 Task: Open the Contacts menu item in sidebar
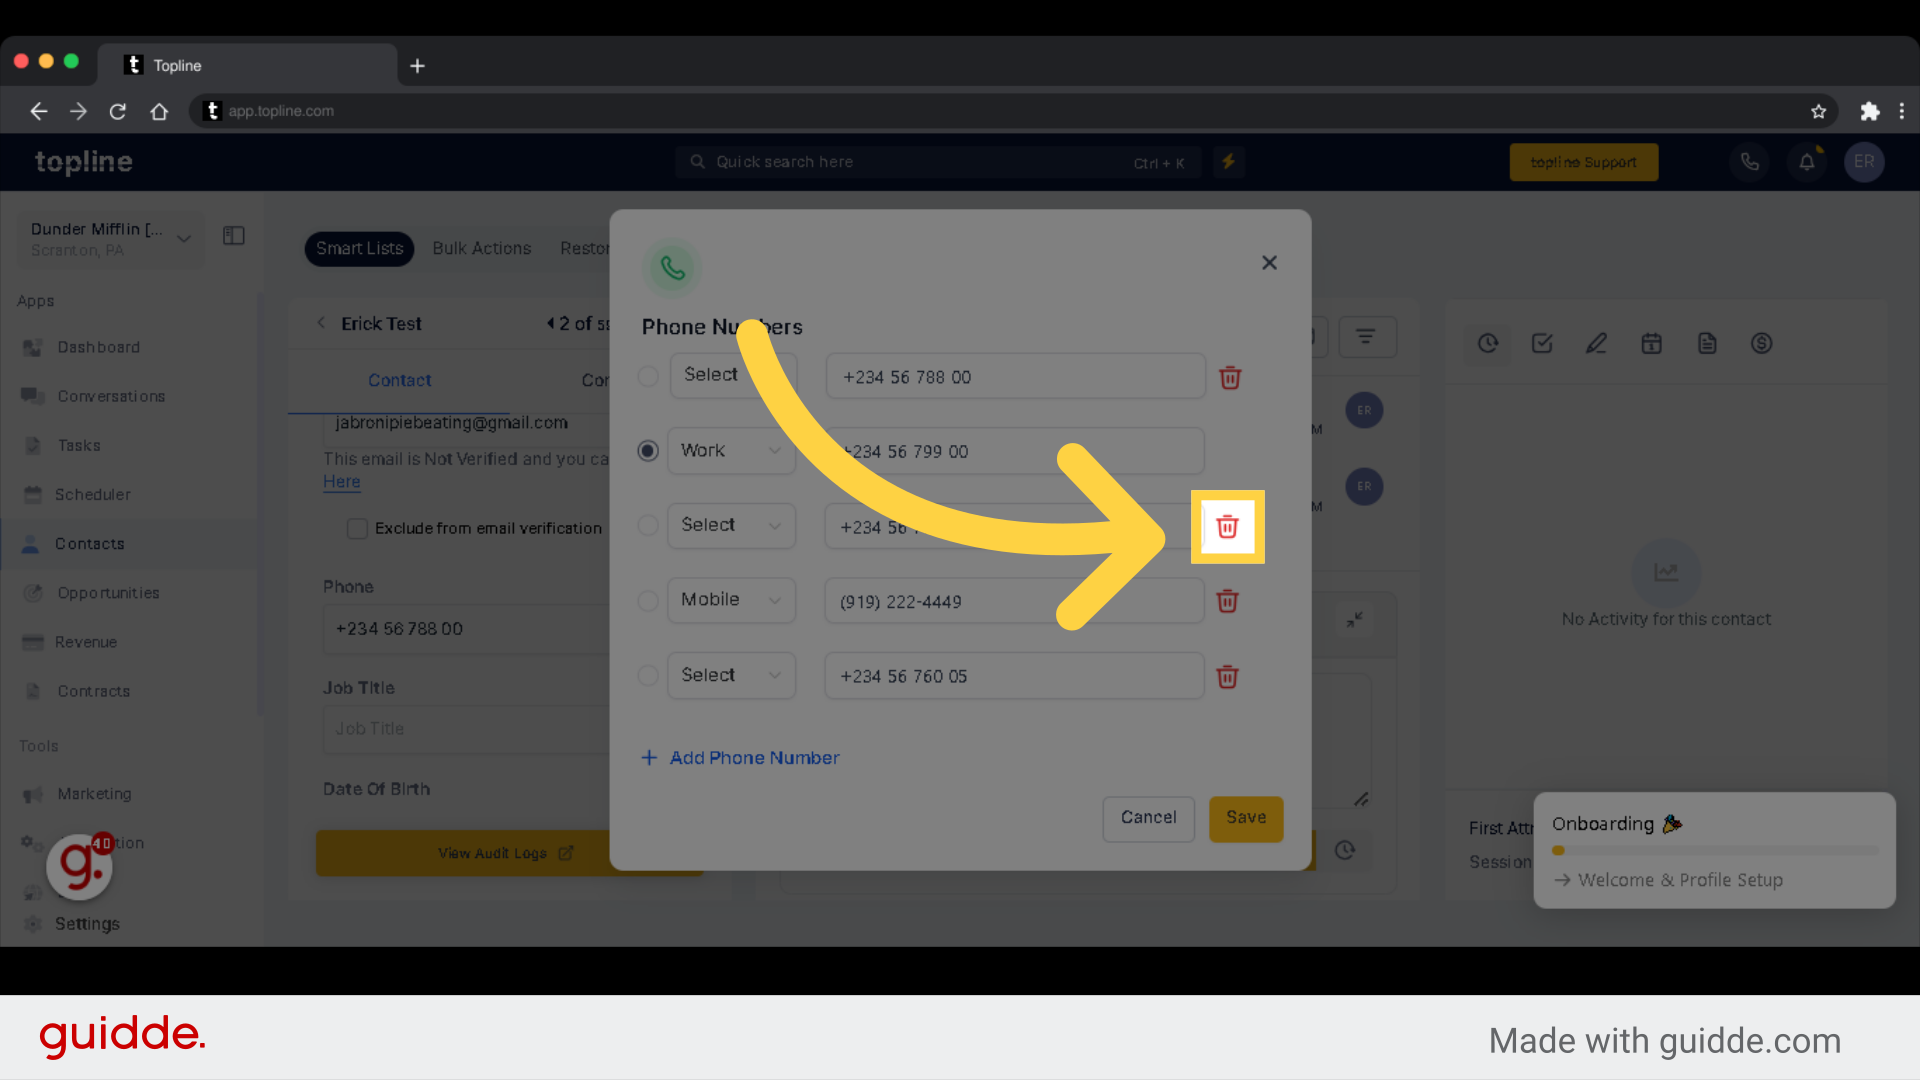click(88, 543)
